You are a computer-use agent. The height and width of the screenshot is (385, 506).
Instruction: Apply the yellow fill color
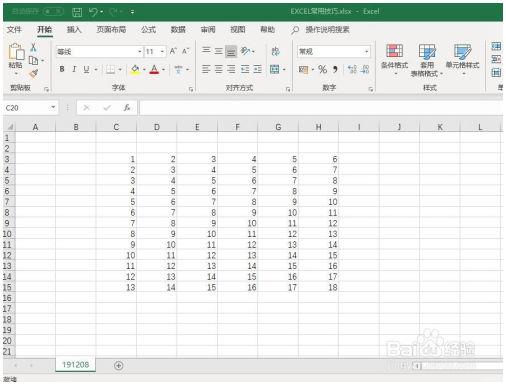(135, 70)
